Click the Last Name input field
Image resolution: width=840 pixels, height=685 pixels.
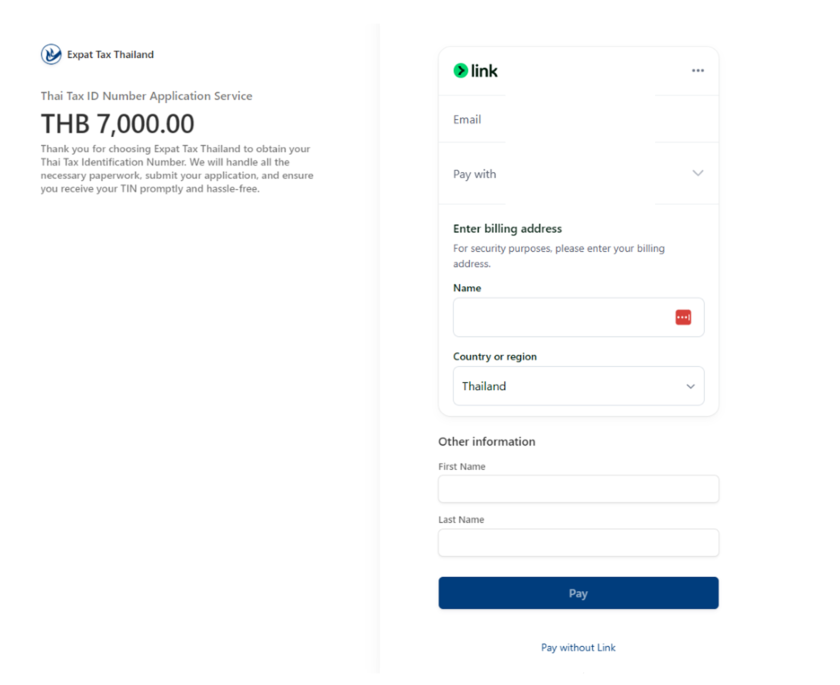(x=578, y=542)
